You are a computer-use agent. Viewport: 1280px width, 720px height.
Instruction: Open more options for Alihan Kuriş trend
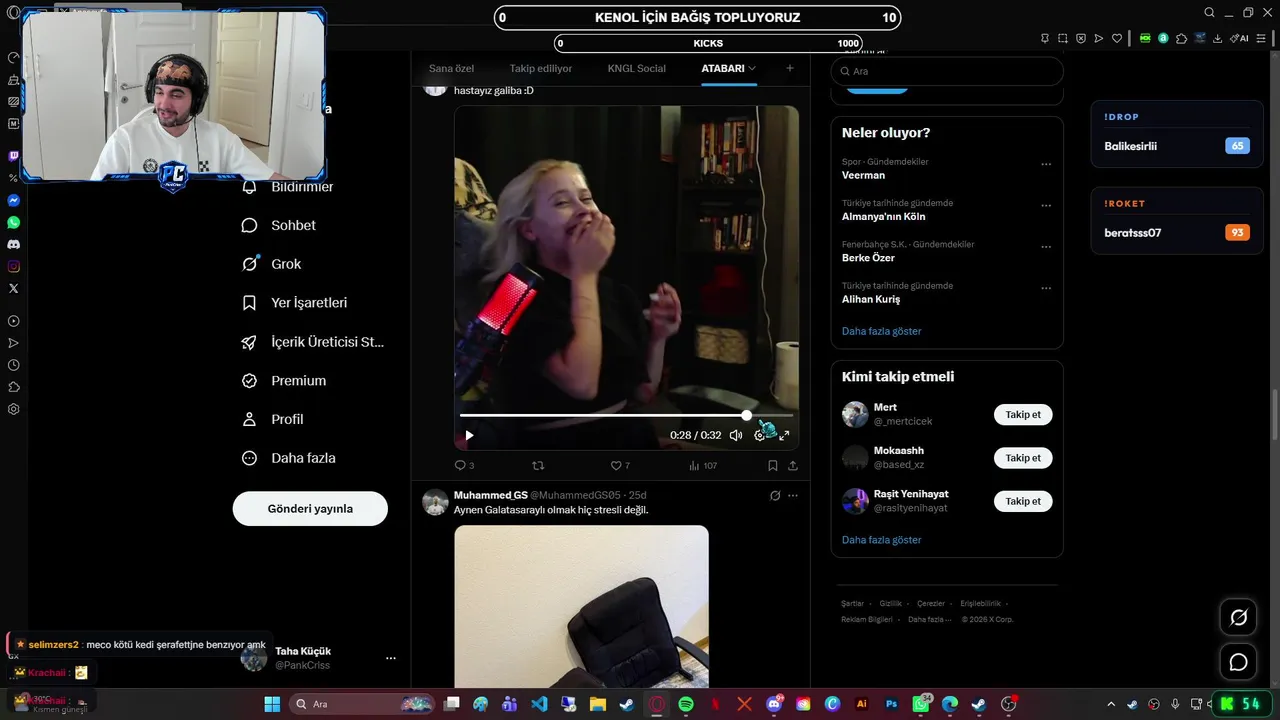(x=1046, y=289)
